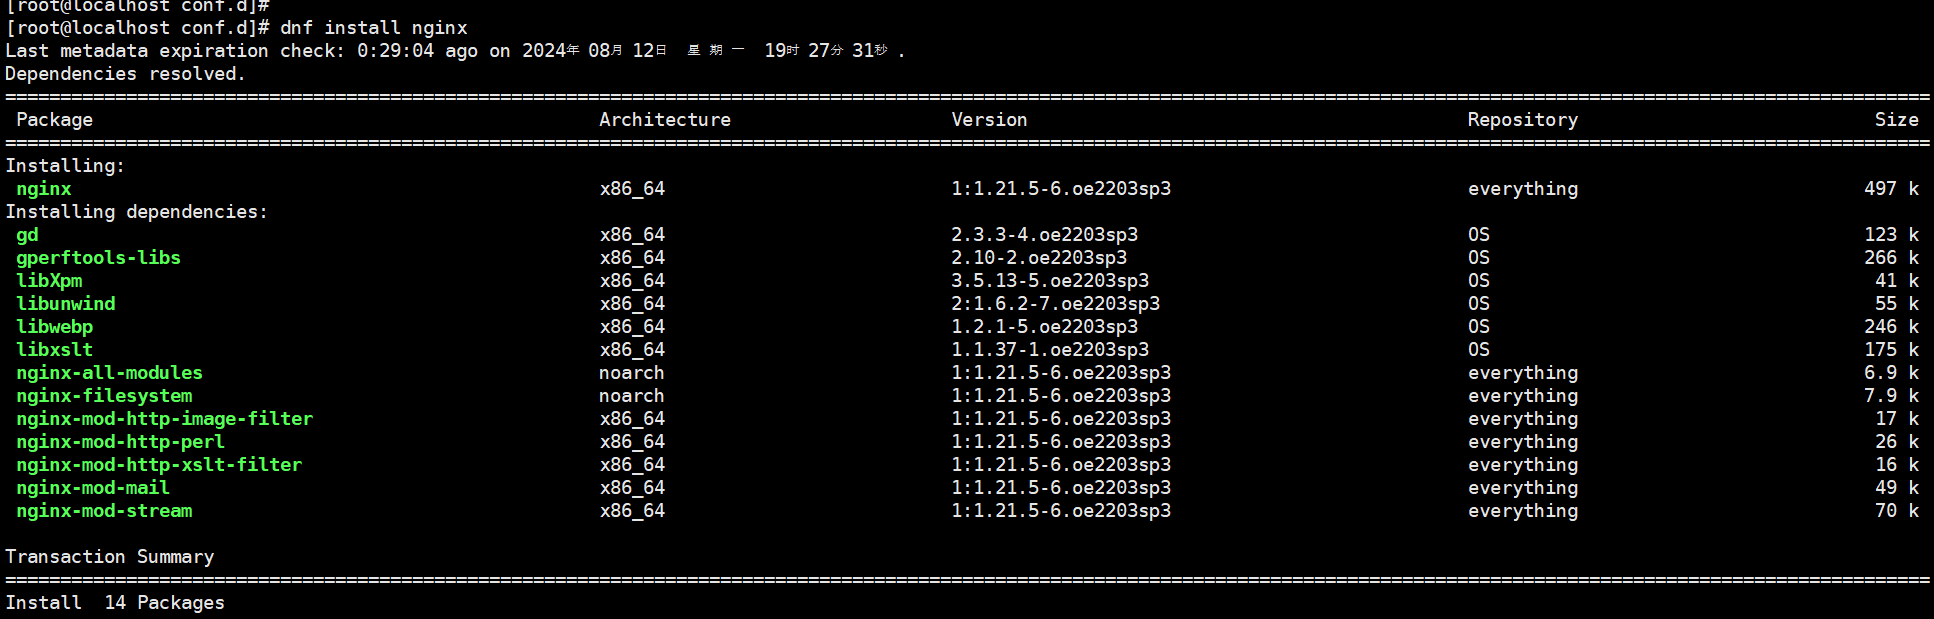Click nginx-mod-http-xslt-filter package name
The width and height of the screenshot is (1934, 619).
pyautogui.click(x=159, y=465)
